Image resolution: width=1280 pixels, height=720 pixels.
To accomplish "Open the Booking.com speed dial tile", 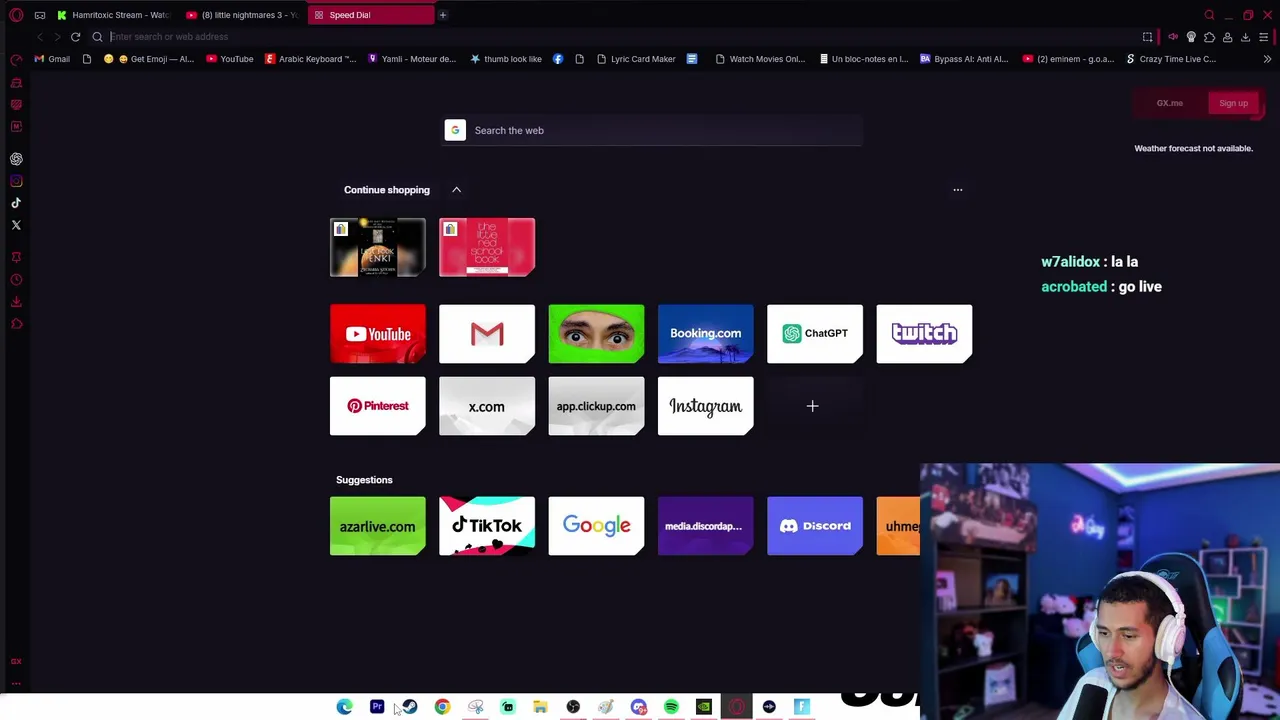I will (x=706, y=334).
